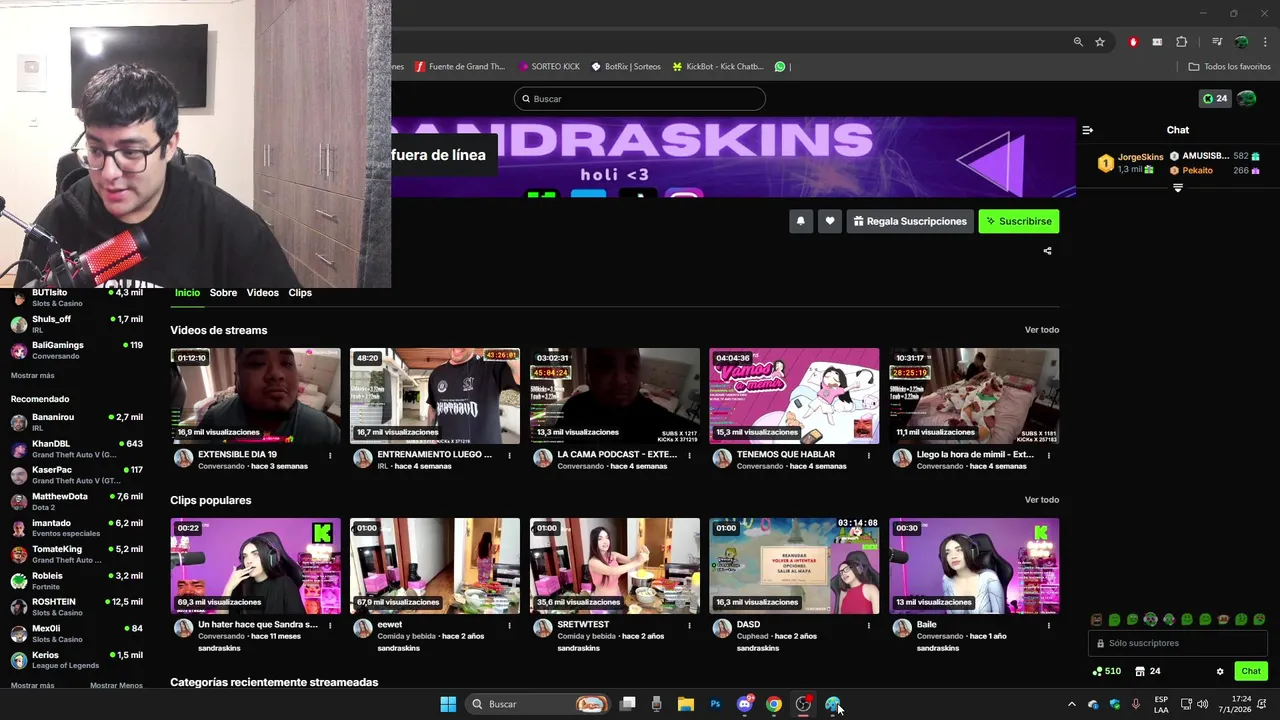Open options for the eewet clip
Viewport: 1280px width, 720px height.
pyautogui.click(x=509, y=626)
